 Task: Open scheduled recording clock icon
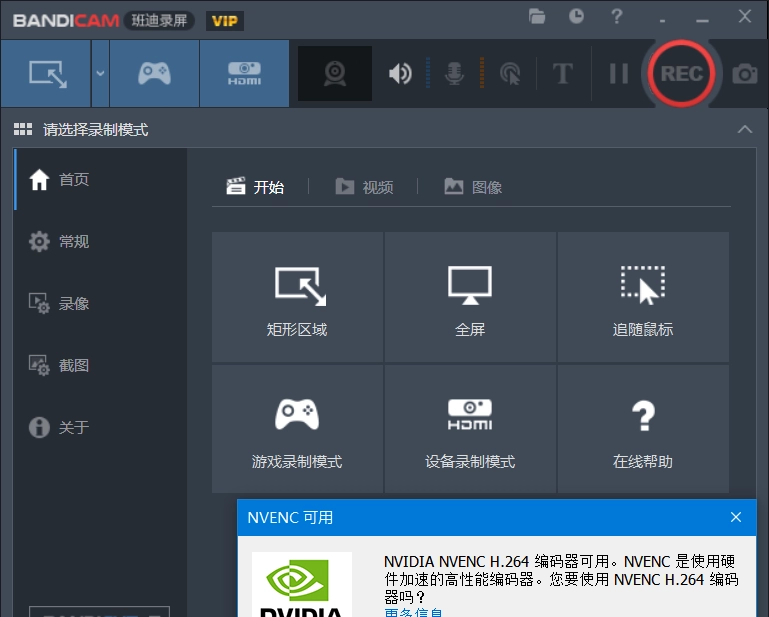pos(576,16)
